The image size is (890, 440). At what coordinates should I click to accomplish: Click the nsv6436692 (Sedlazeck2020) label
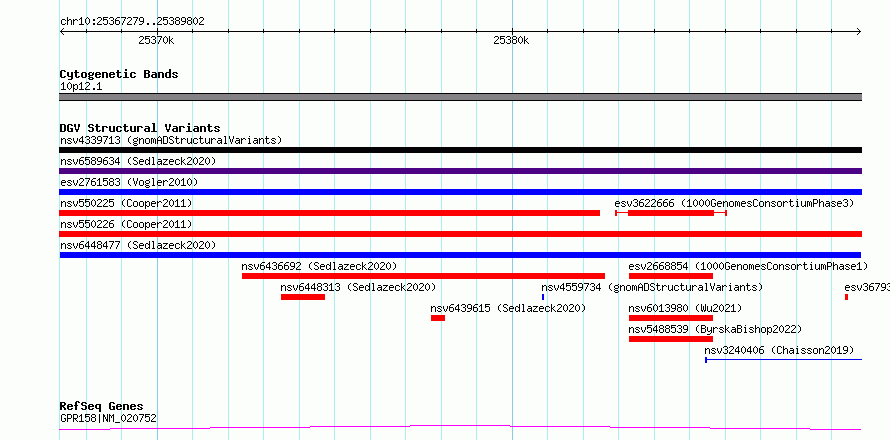(320, 266)
